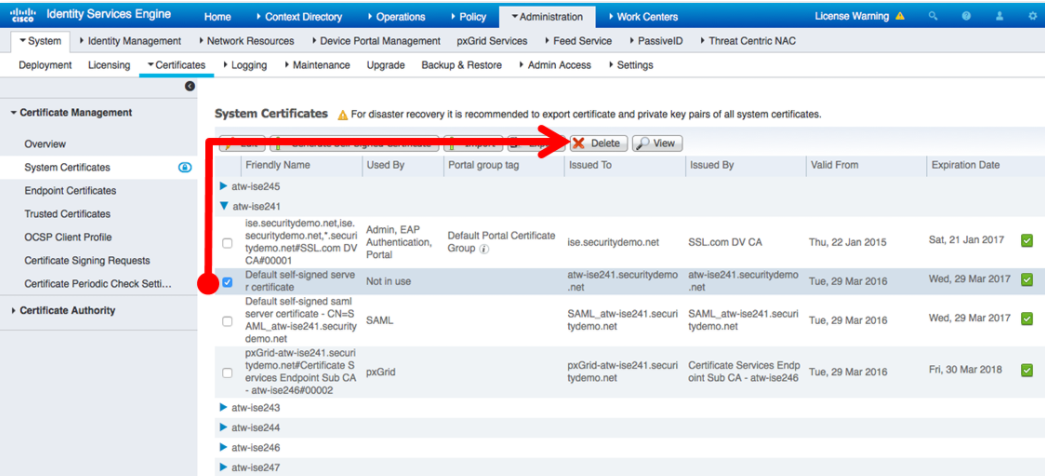The width and height of the screenshot is (1045, 476).
Task: Open the user account icon
Action: [x=999, y=16]
